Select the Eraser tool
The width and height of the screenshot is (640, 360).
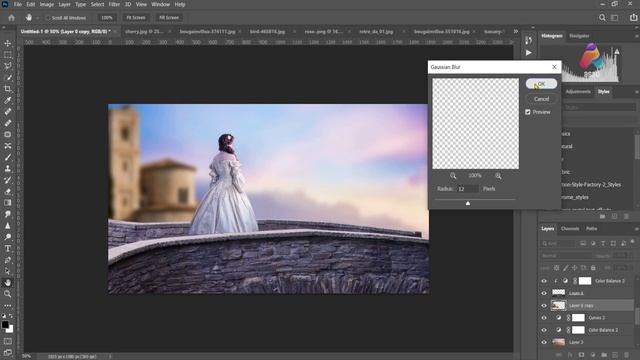(x=7, y=191)
